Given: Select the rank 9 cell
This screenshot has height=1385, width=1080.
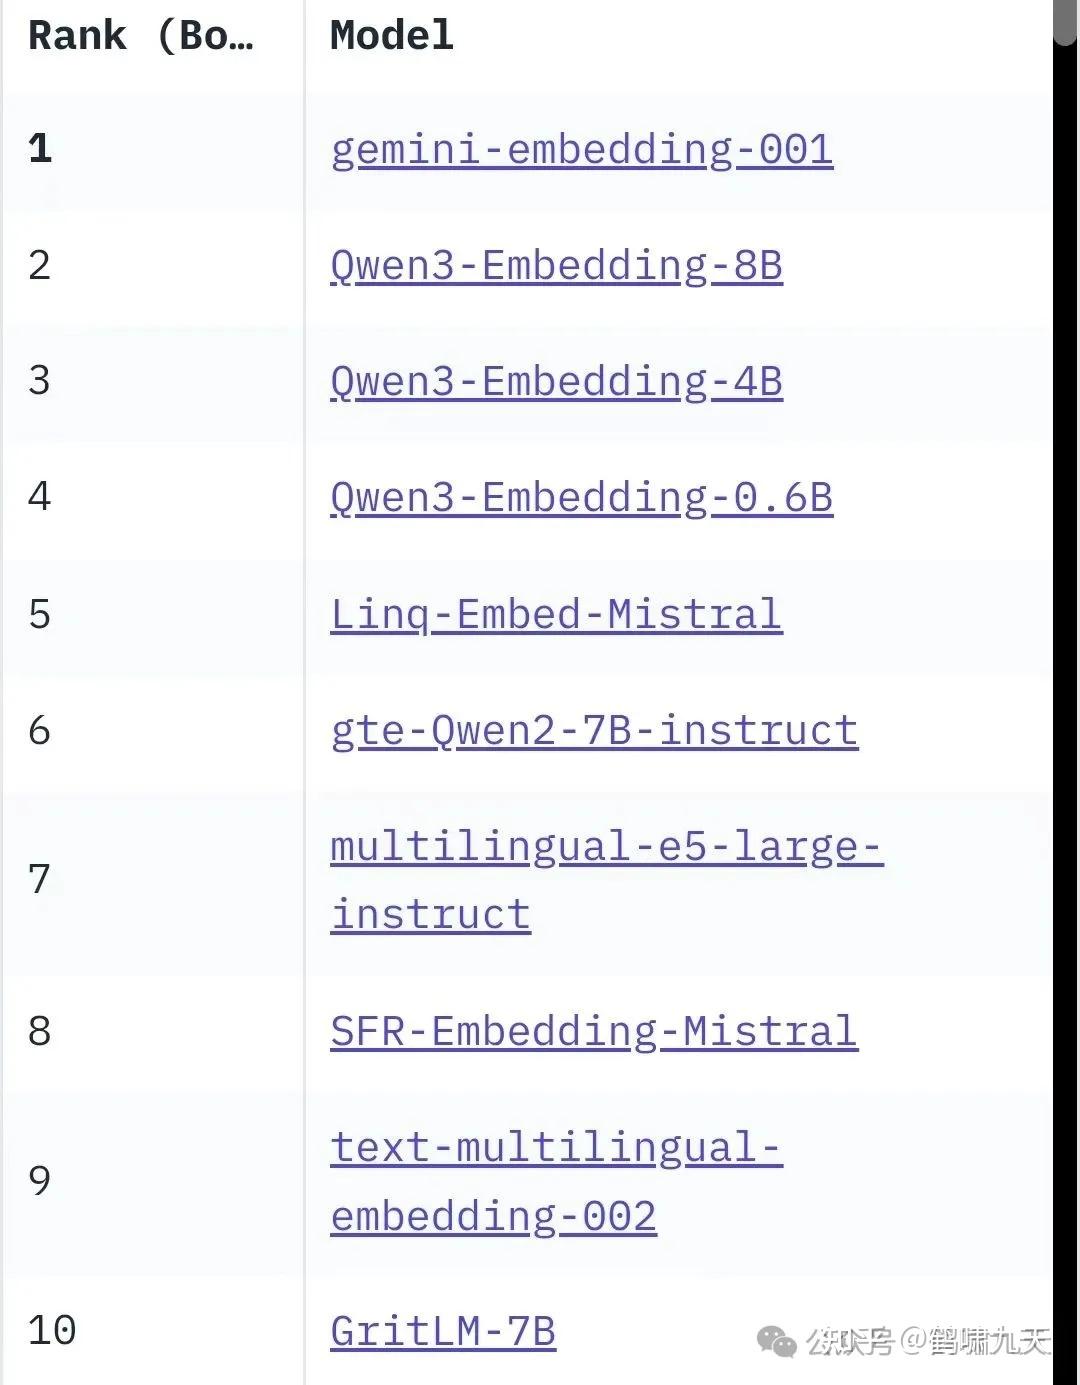Looking at the screenshot, I should point(40,1181).
